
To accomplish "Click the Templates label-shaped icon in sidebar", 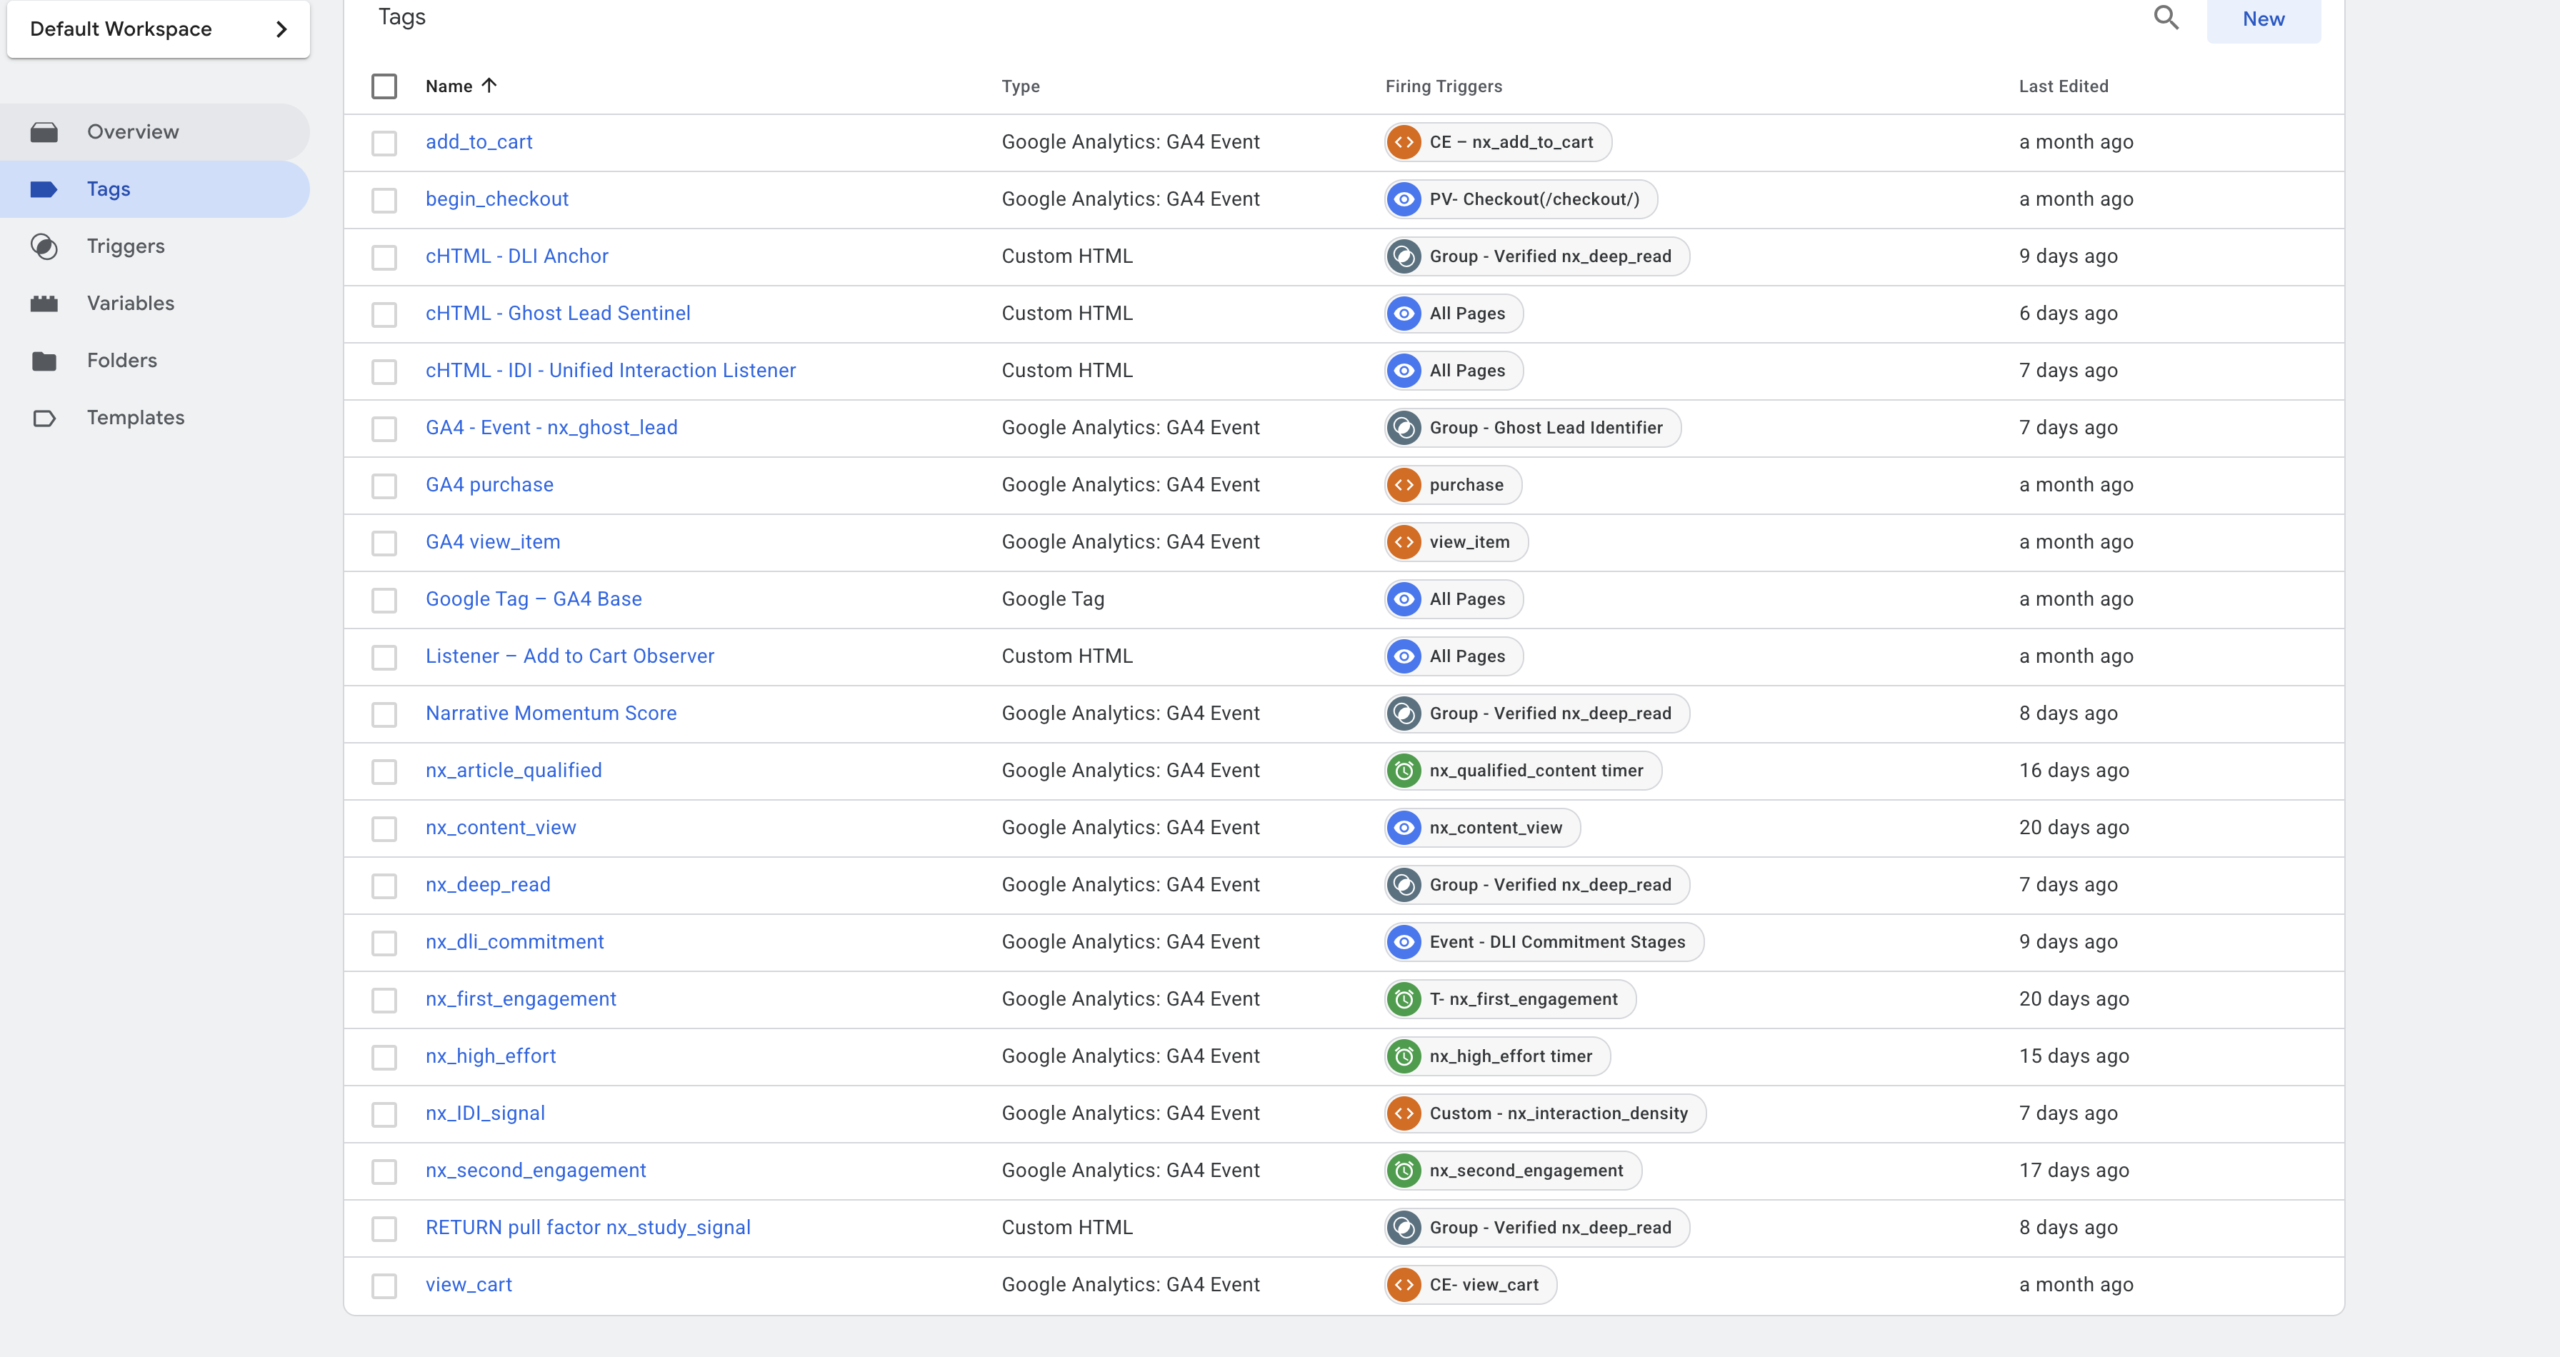I will click(x=44, y=418).
